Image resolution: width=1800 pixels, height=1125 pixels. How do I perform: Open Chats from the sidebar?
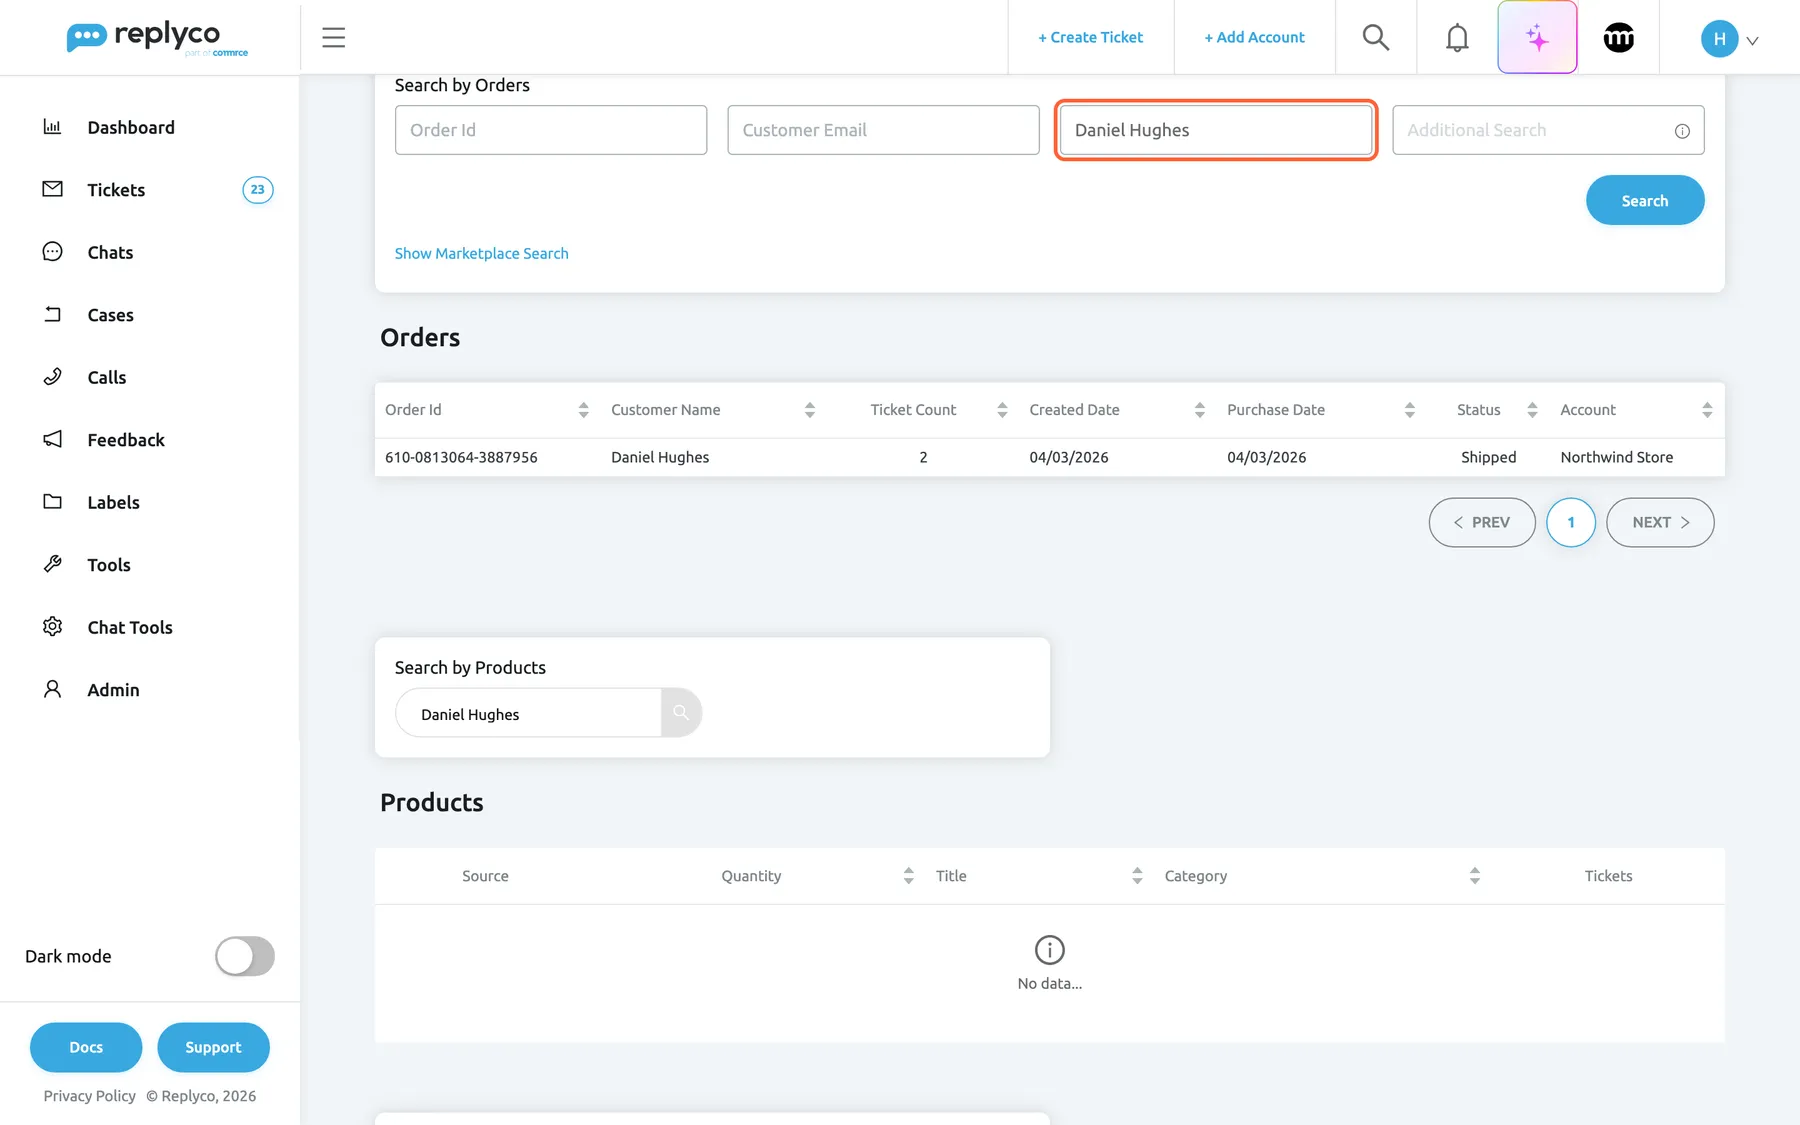coord(110,252)
